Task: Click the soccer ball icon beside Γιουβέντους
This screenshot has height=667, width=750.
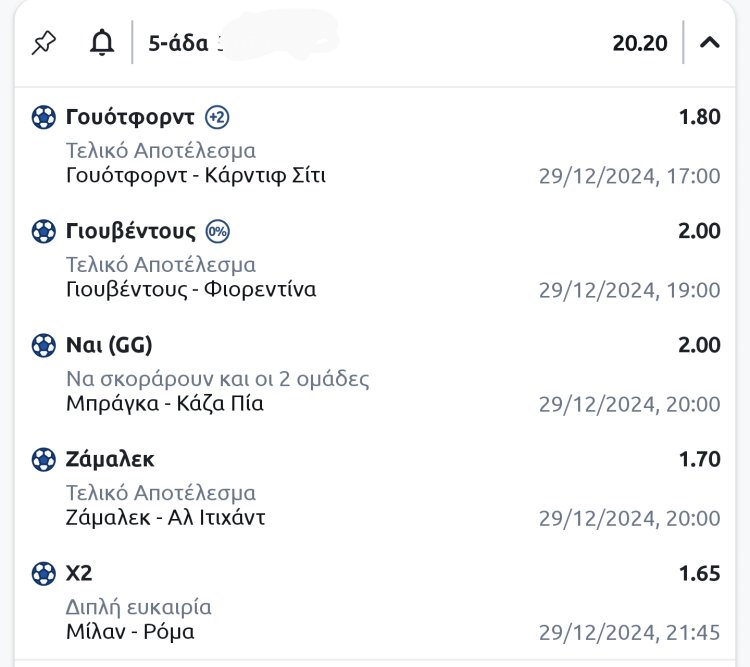Action: (x=44, y=232)
